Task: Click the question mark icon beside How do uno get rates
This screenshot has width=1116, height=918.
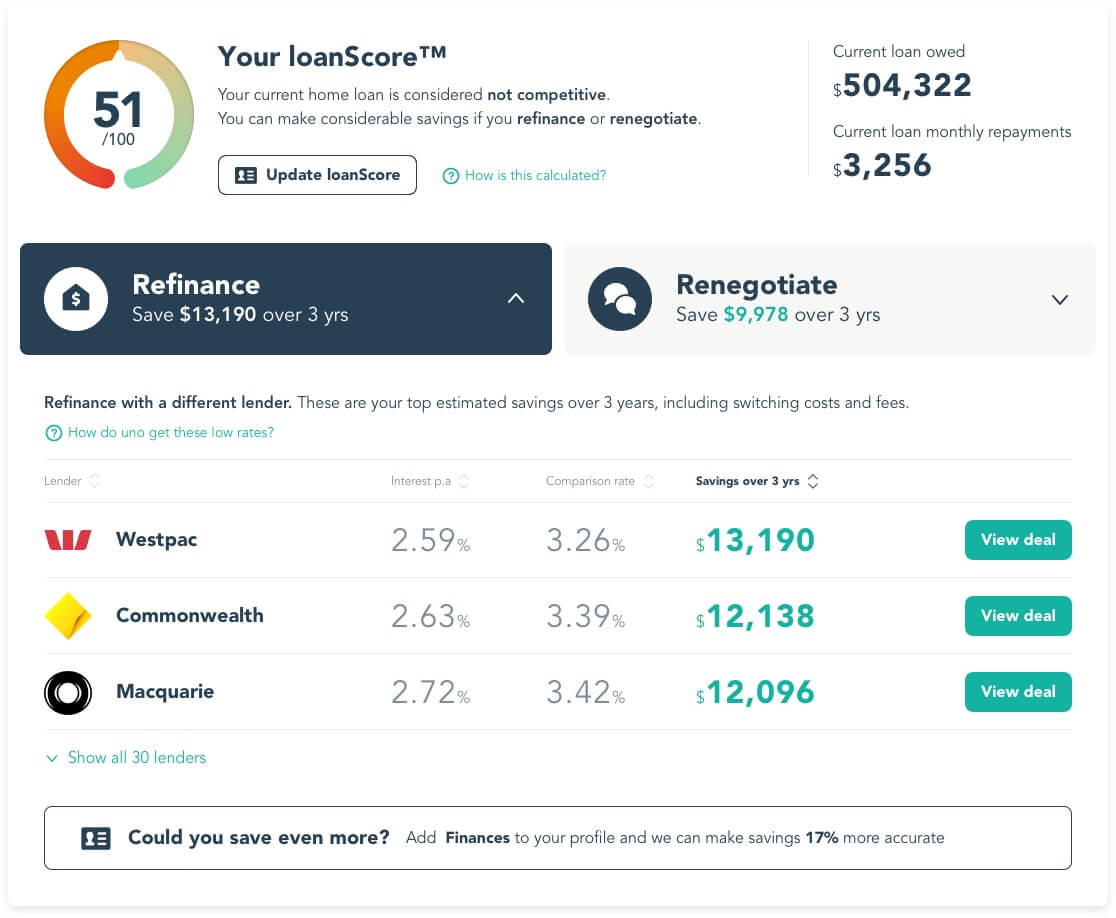Action: click(x=53, y=433)
